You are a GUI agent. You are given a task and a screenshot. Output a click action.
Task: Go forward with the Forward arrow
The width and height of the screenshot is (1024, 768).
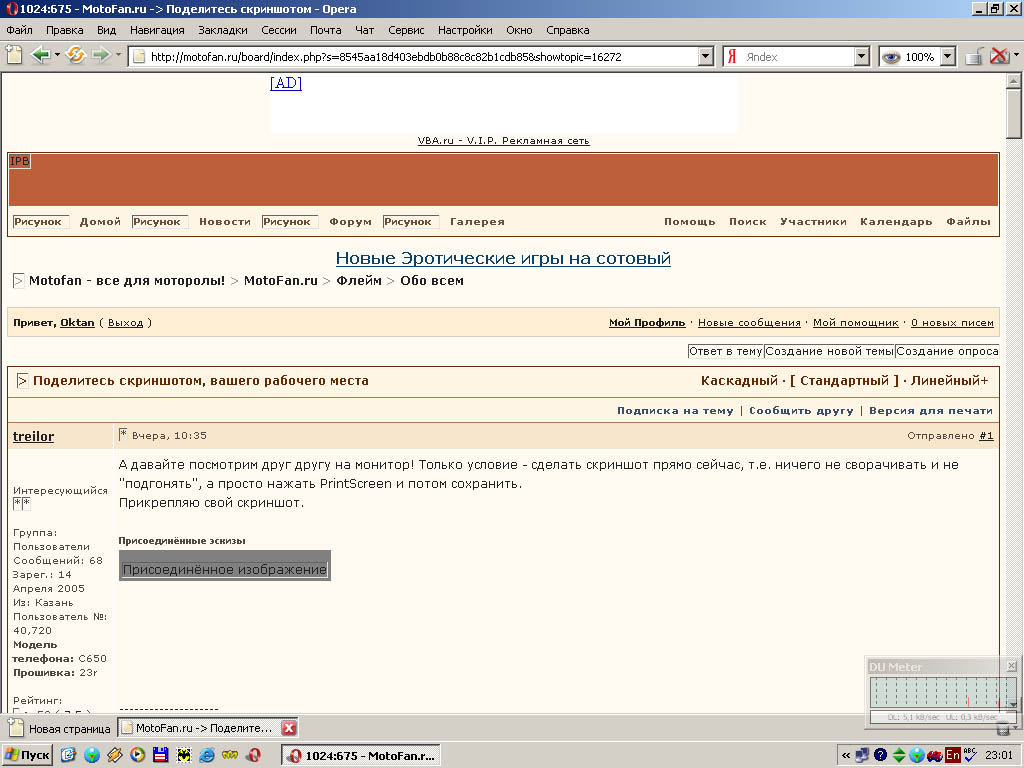point(101,56)
